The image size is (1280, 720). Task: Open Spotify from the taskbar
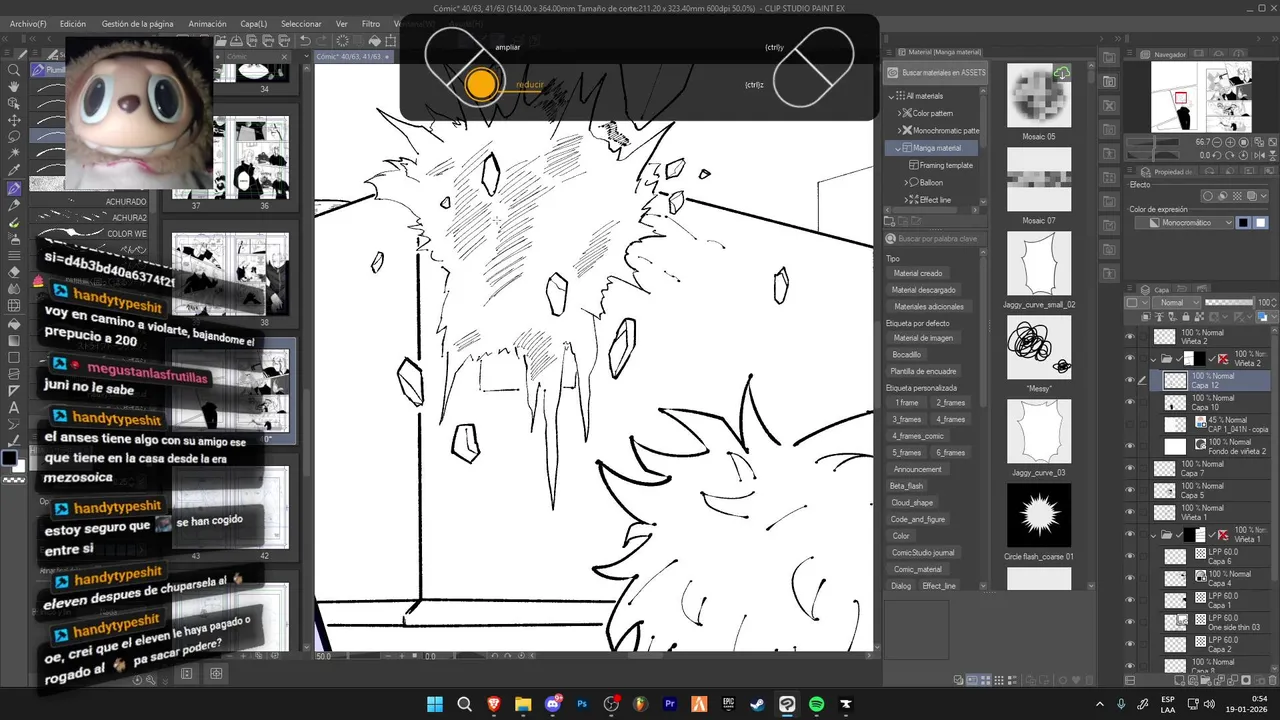coord(816,704)
